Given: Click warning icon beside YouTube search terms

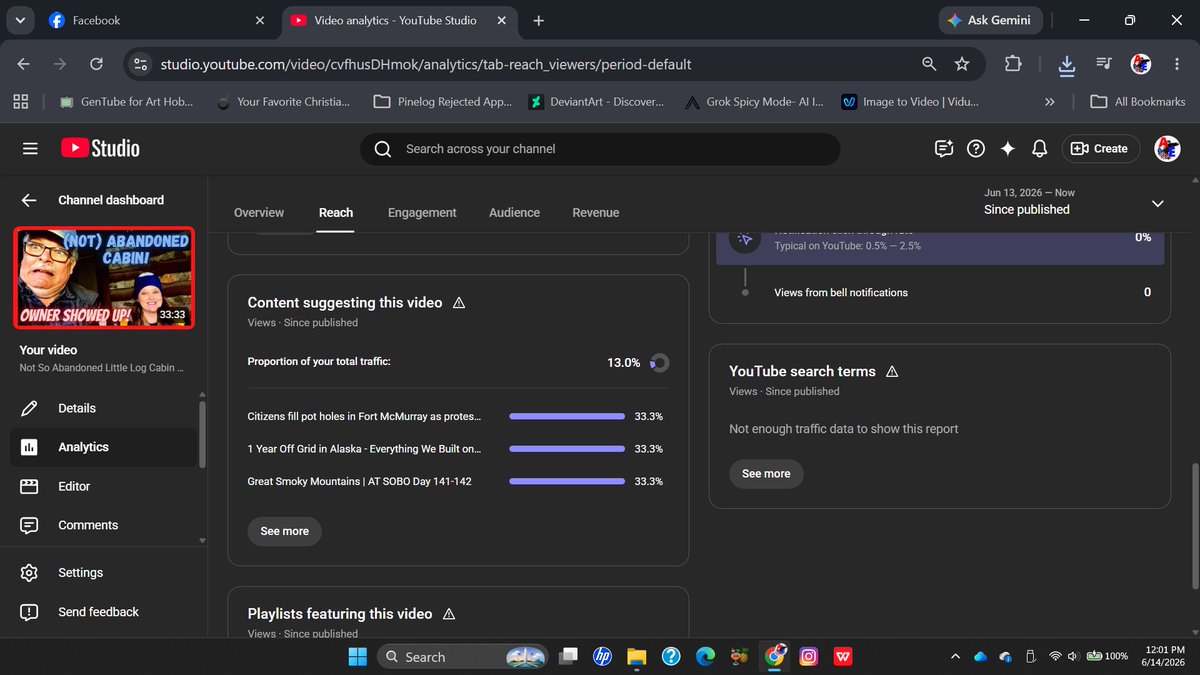Looking at the screenshot, I should coord(892,371).
